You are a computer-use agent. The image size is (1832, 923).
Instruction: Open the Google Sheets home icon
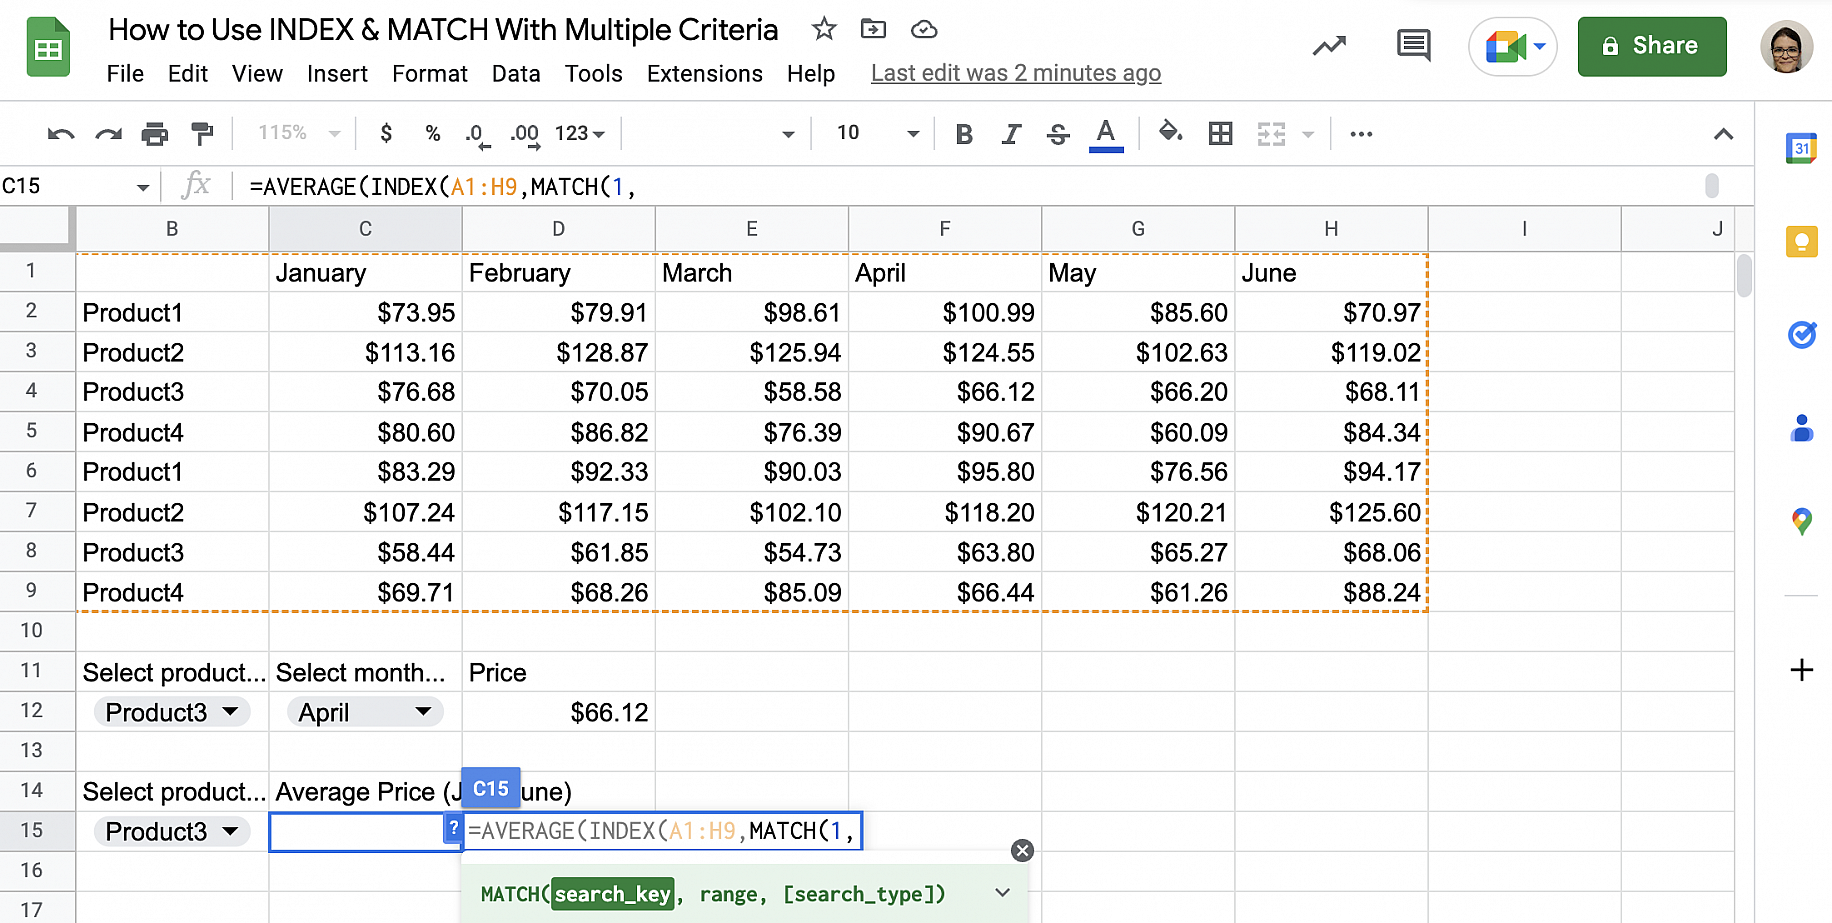tap(48, 48)
